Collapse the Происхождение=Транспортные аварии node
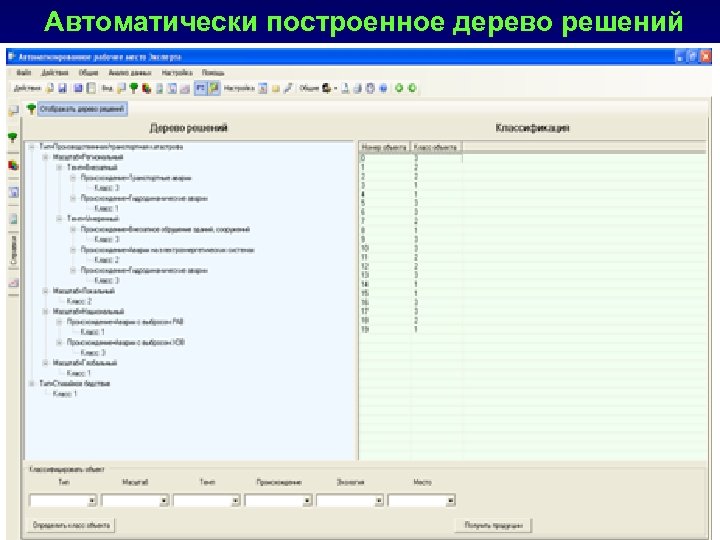Image resolution: width=720 pixels, height=540 pixels. [x=73, y=178]
